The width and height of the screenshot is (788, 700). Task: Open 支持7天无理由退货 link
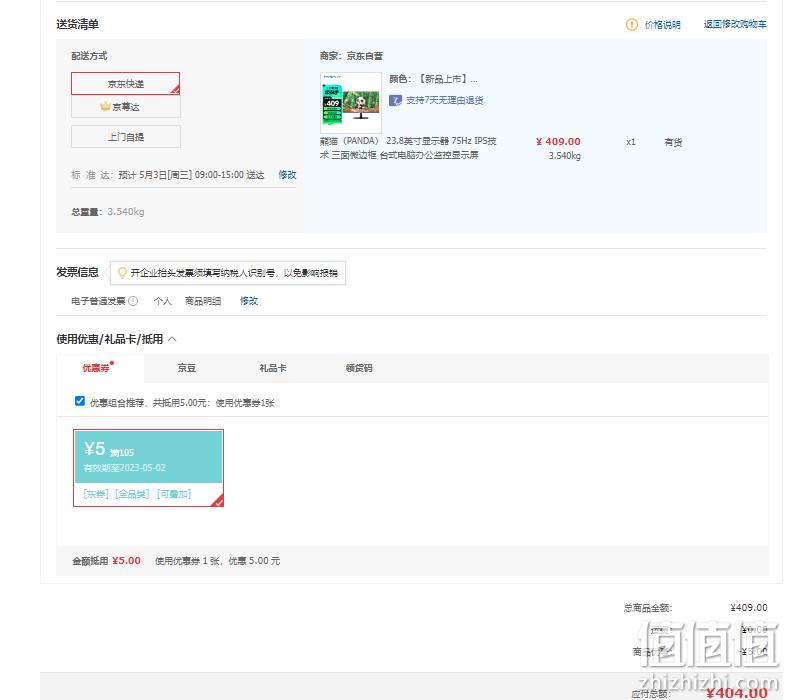[444, 100]
